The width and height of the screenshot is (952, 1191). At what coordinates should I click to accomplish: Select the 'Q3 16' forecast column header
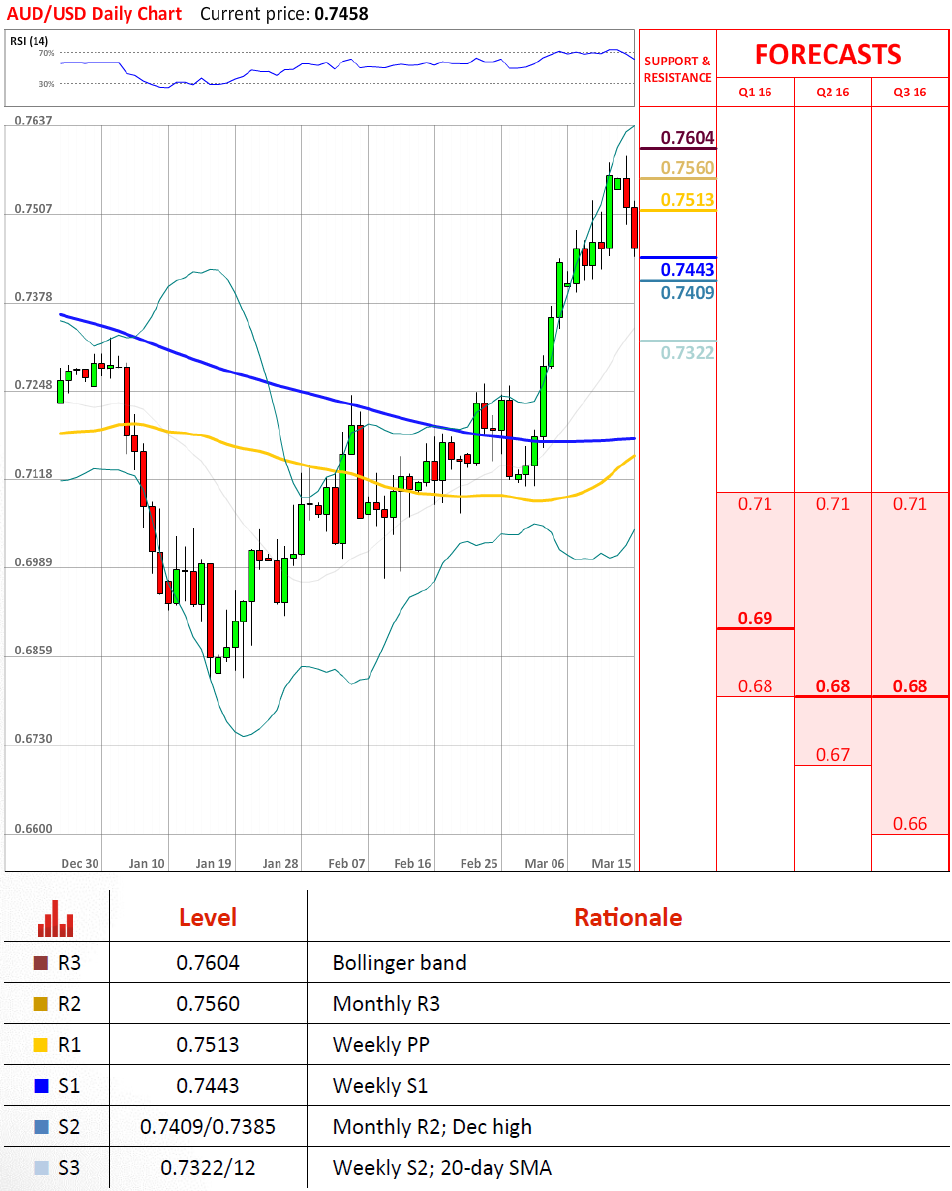(909, 92)
